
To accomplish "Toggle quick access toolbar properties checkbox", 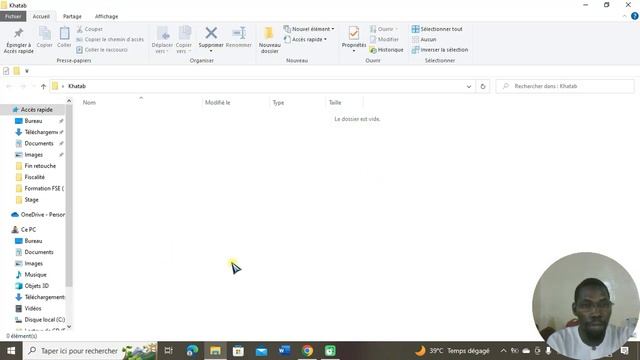I will tap(6, 71).
